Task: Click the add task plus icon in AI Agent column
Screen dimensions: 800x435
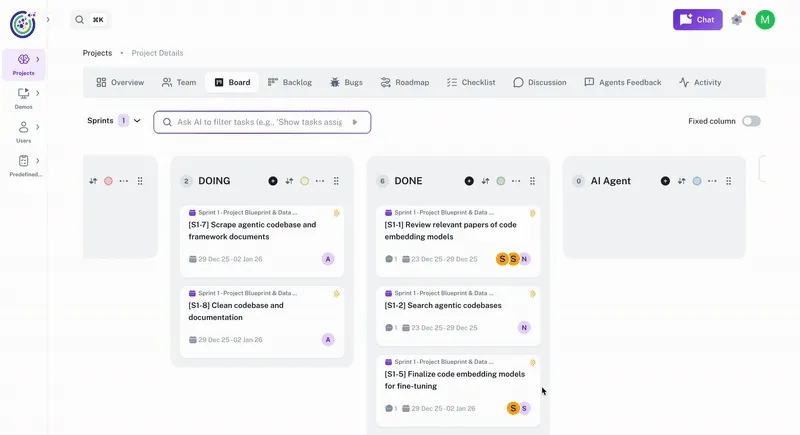Action: pos(665,181)
